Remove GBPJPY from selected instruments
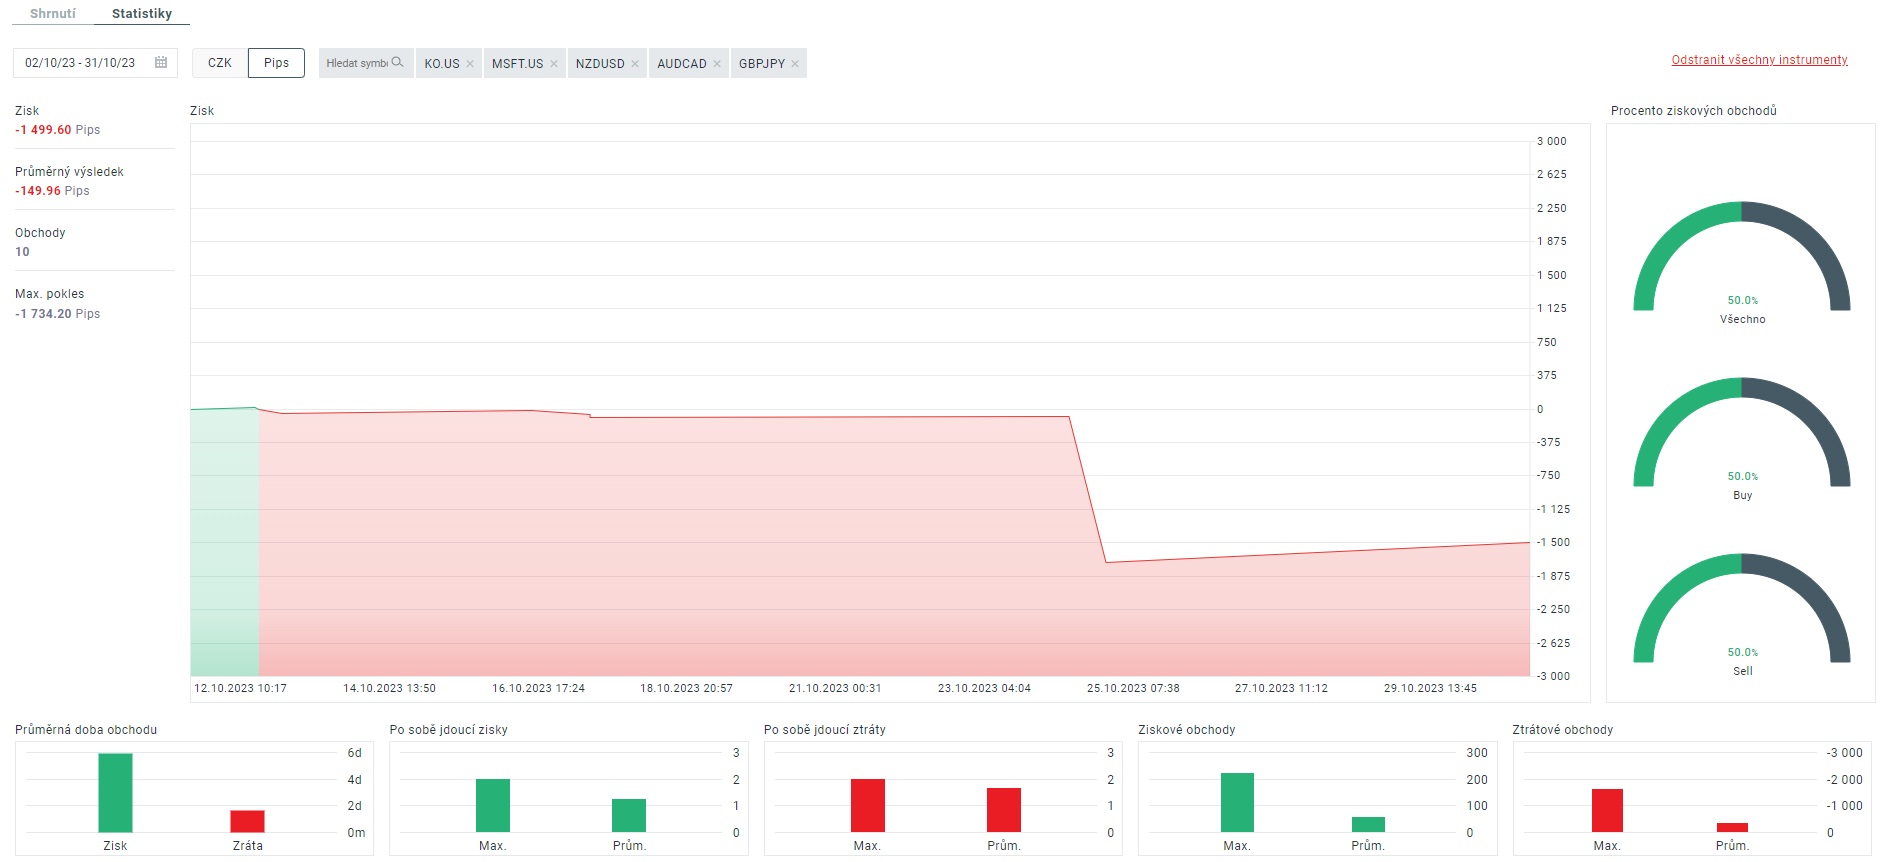 [795, 64]
